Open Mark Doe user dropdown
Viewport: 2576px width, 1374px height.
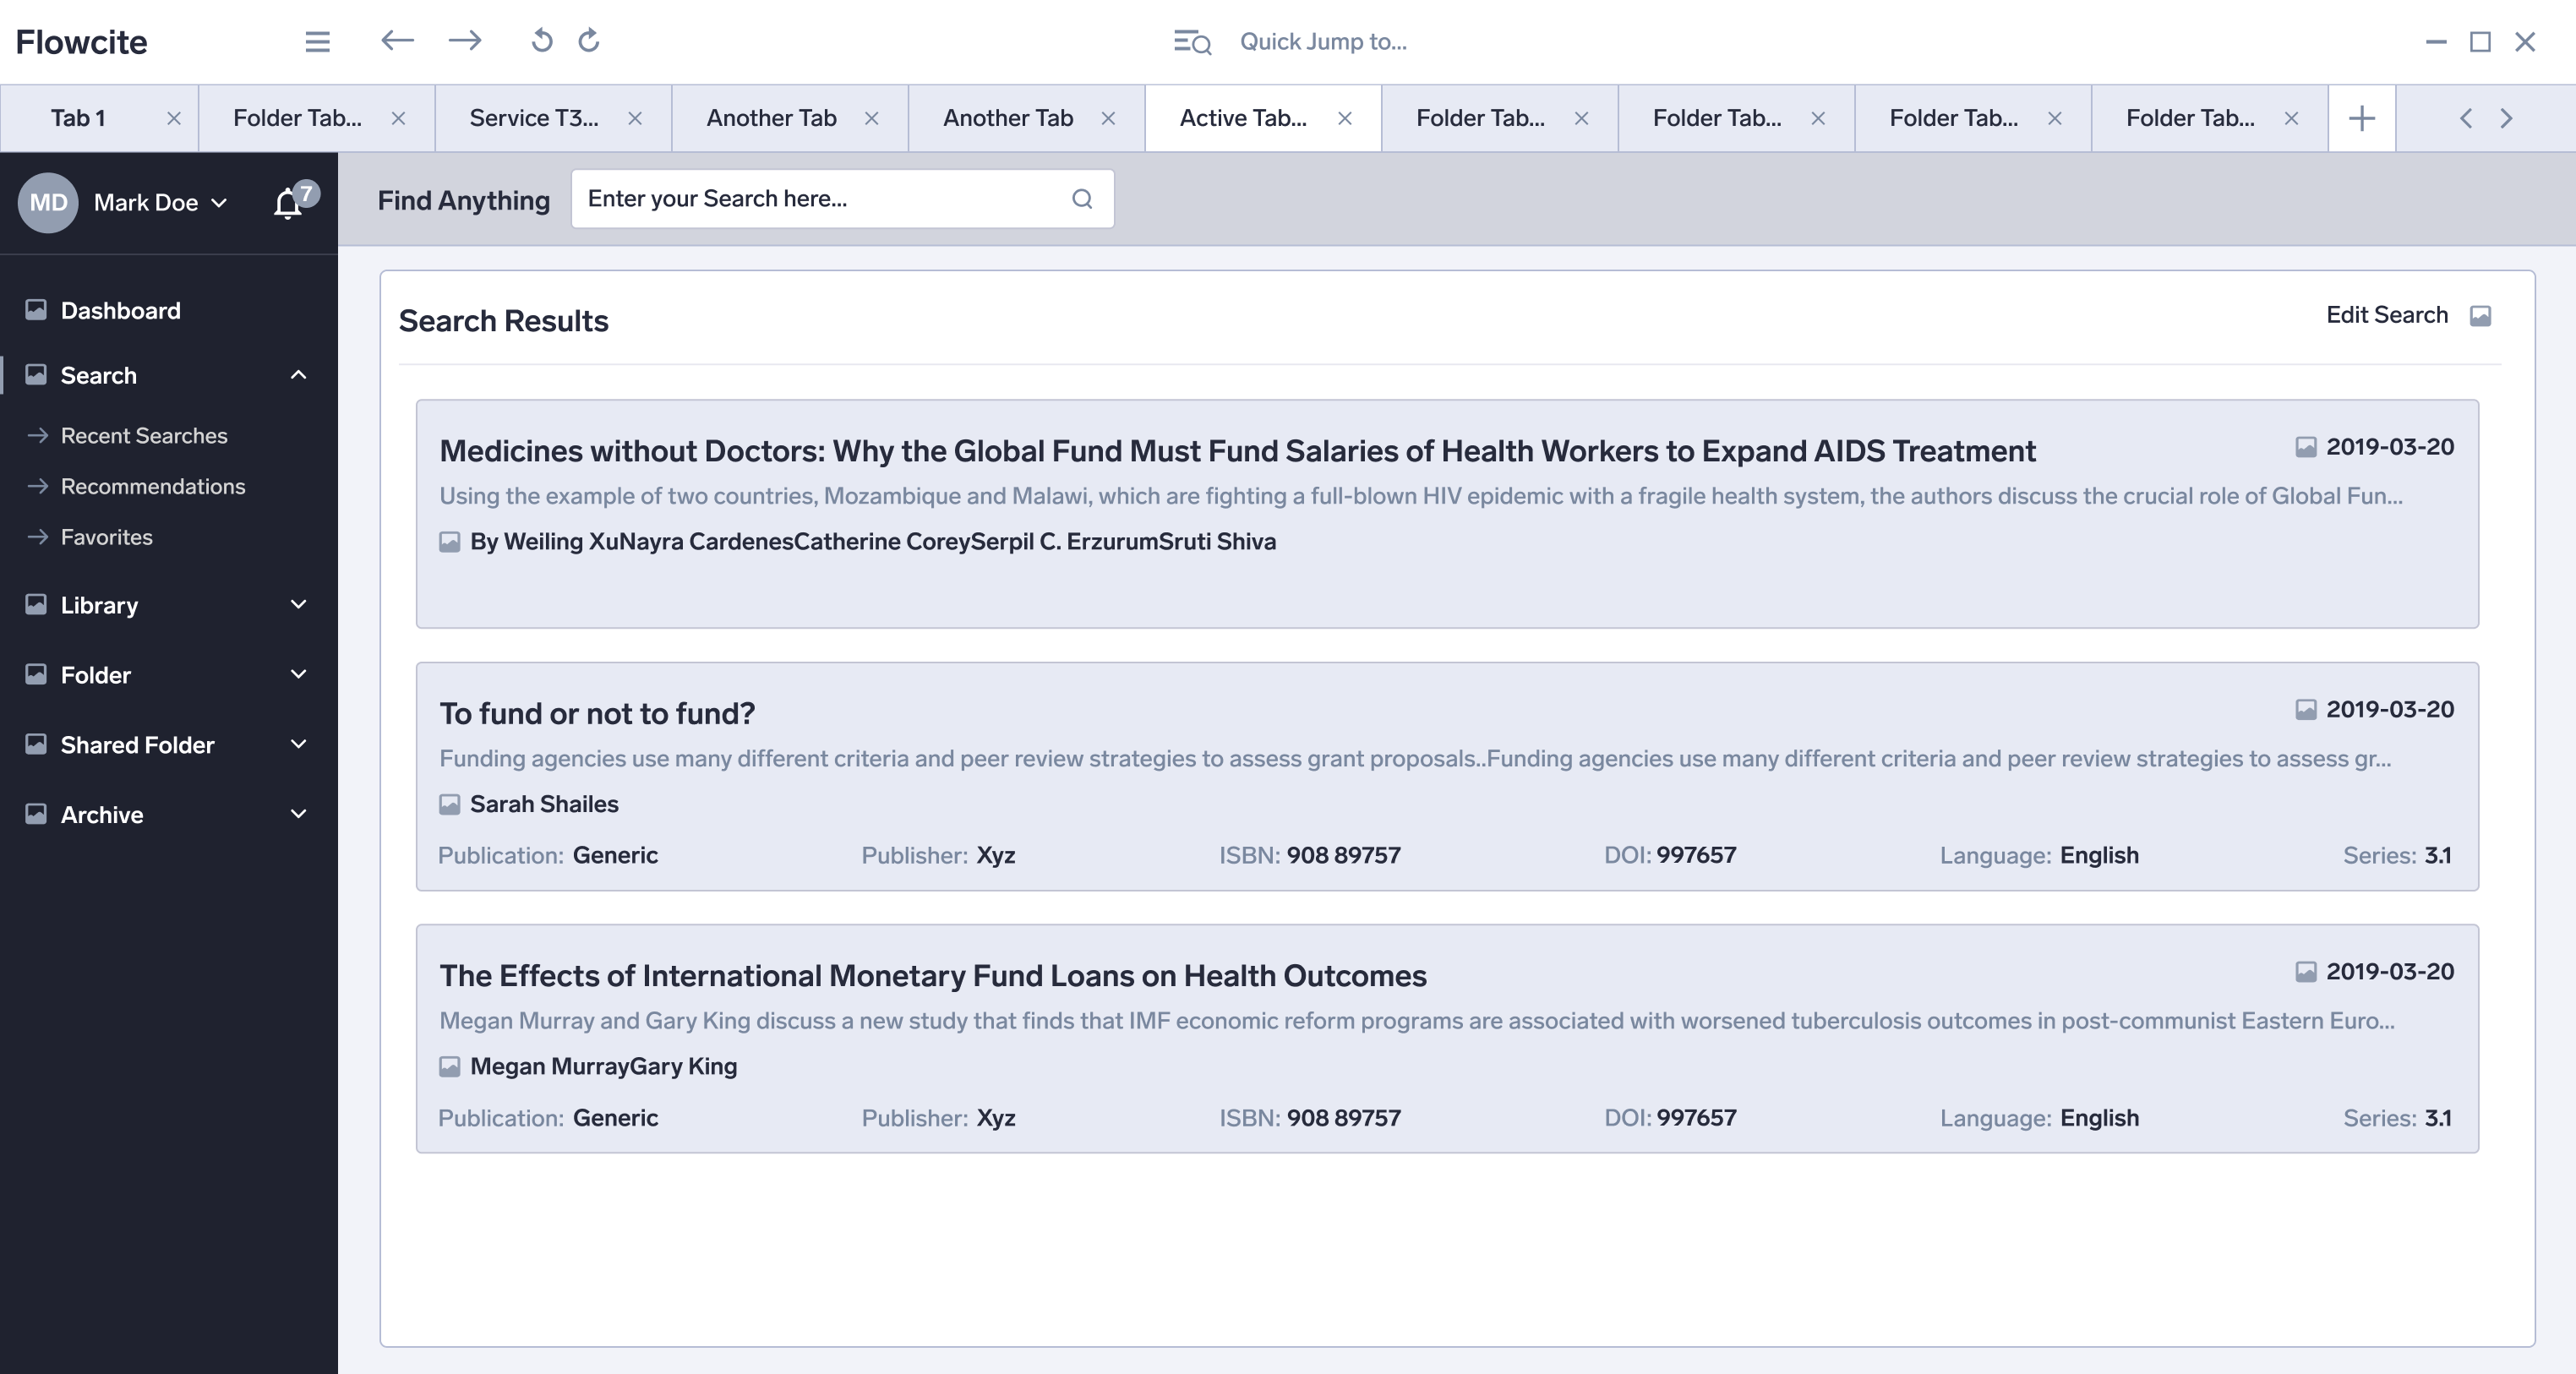[160, 203]
